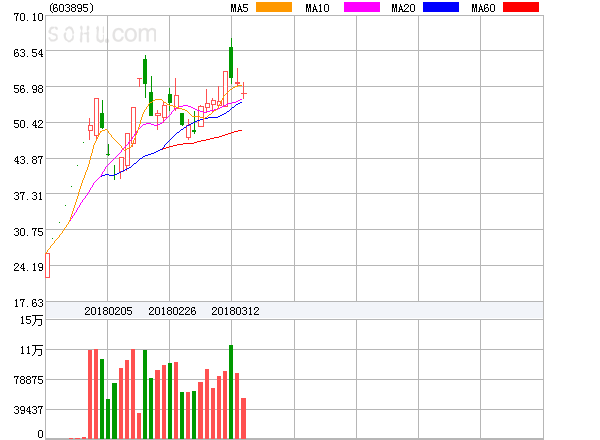
Task: Click the 56.98 price axis label
Action: [x=28, y=90]
